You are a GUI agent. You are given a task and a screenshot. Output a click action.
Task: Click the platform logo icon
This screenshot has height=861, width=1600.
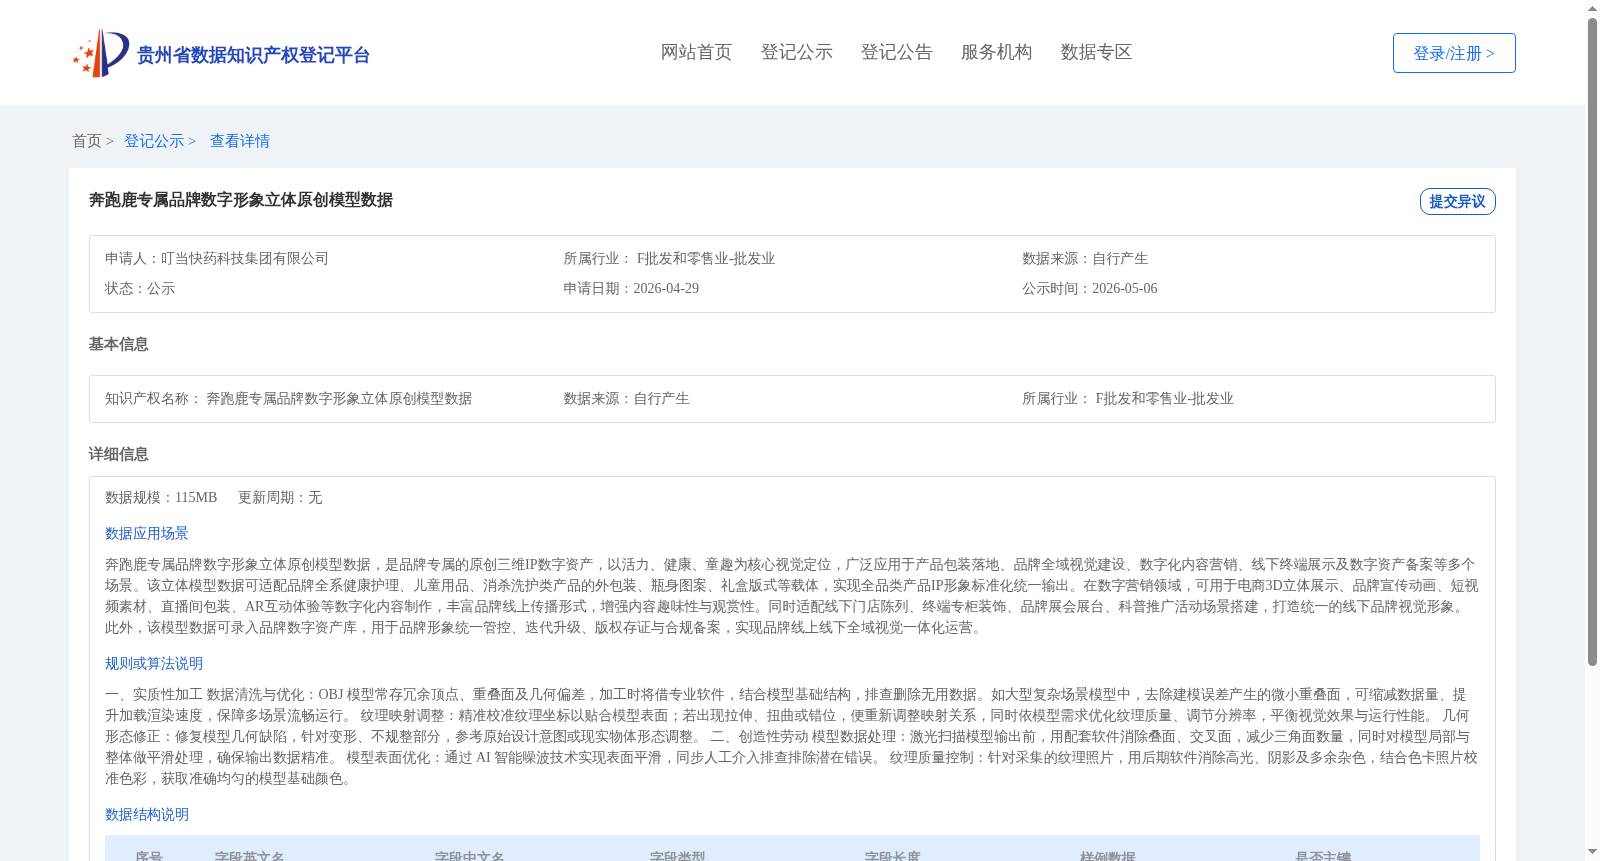point(101,53)
